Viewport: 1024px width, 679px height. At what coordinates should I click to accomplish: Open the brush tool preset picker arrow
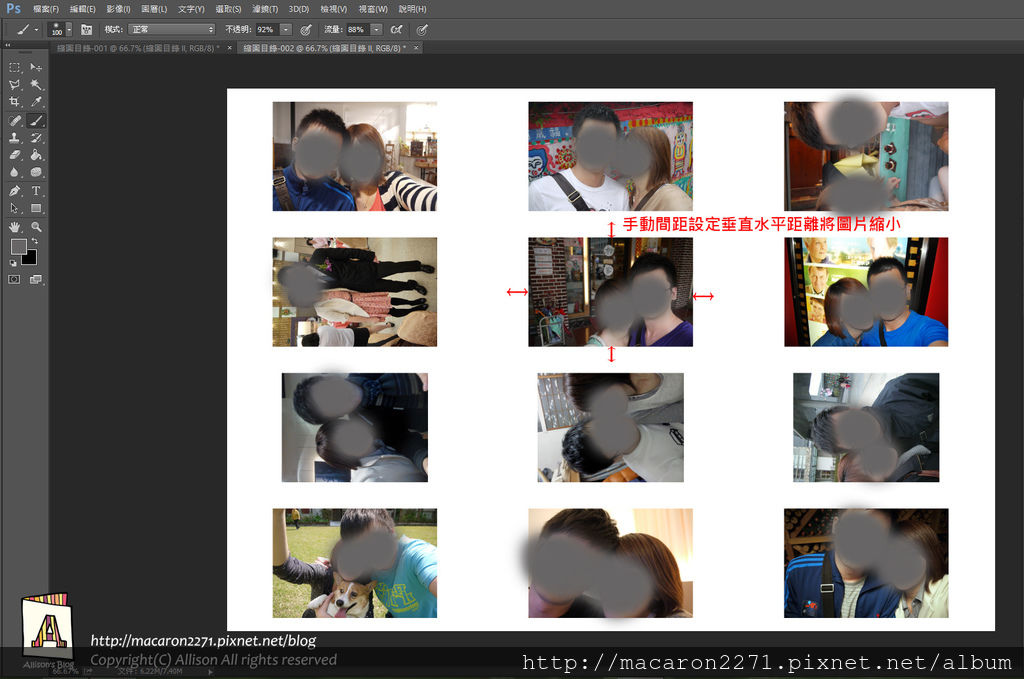(x=36, y=29)
